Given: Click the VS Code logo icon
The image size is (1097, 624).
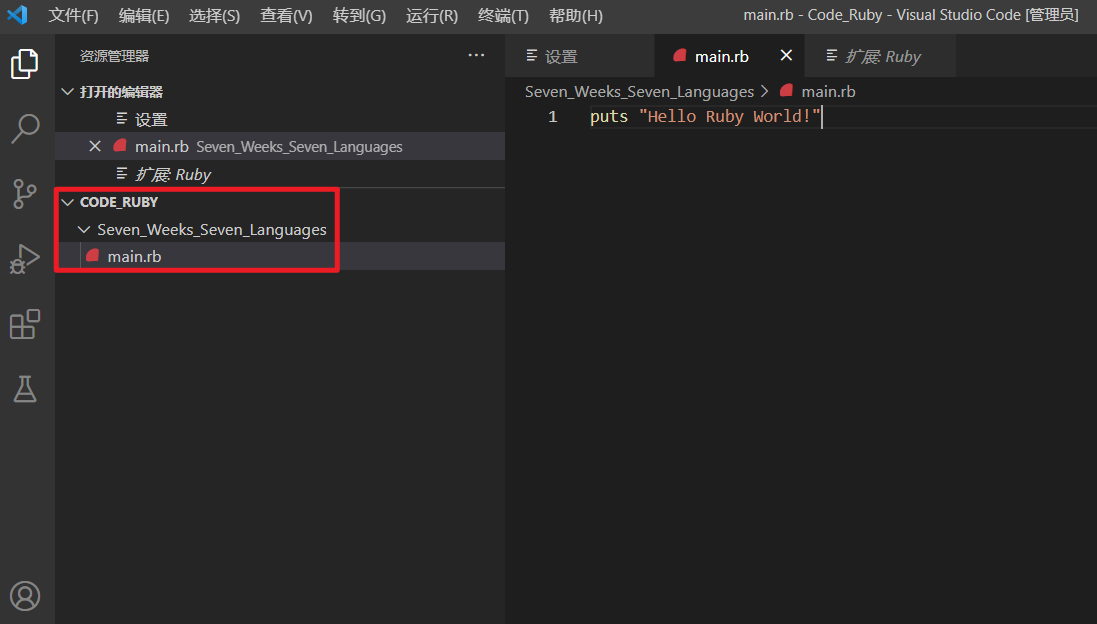Looking at the screenshot, I should point(17,15).
